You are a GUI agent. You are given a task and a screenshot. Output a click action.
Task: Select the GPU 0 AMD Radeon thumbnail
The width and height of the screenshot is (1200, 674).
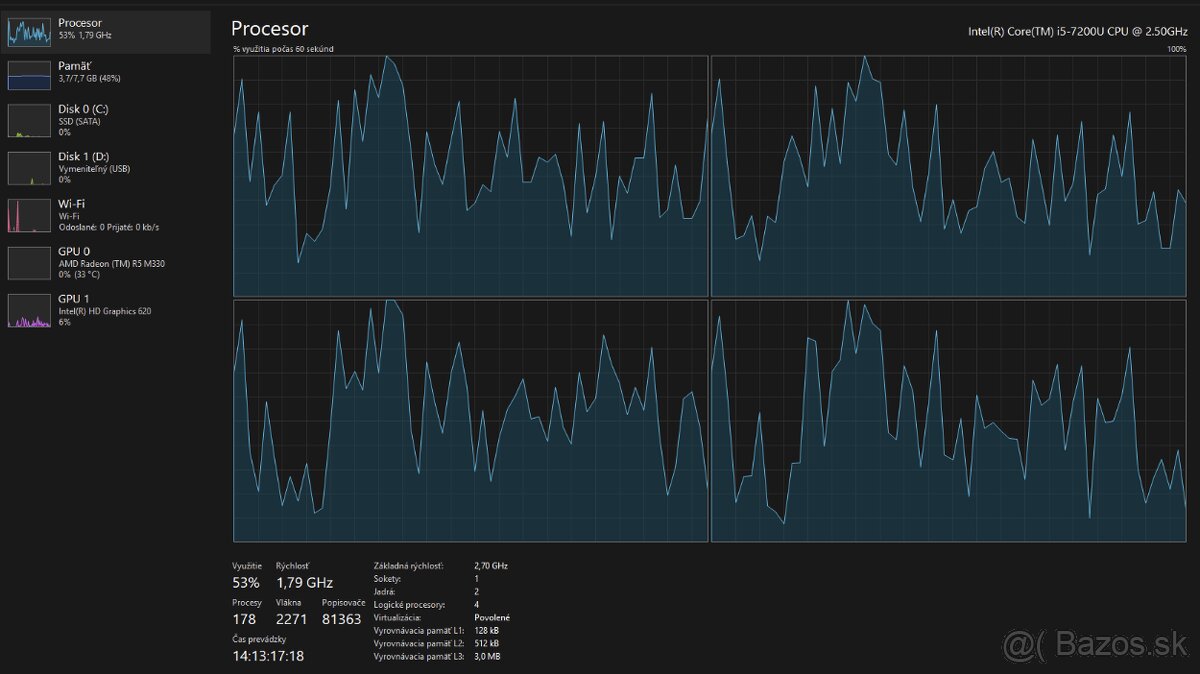(x=29, y=263)
